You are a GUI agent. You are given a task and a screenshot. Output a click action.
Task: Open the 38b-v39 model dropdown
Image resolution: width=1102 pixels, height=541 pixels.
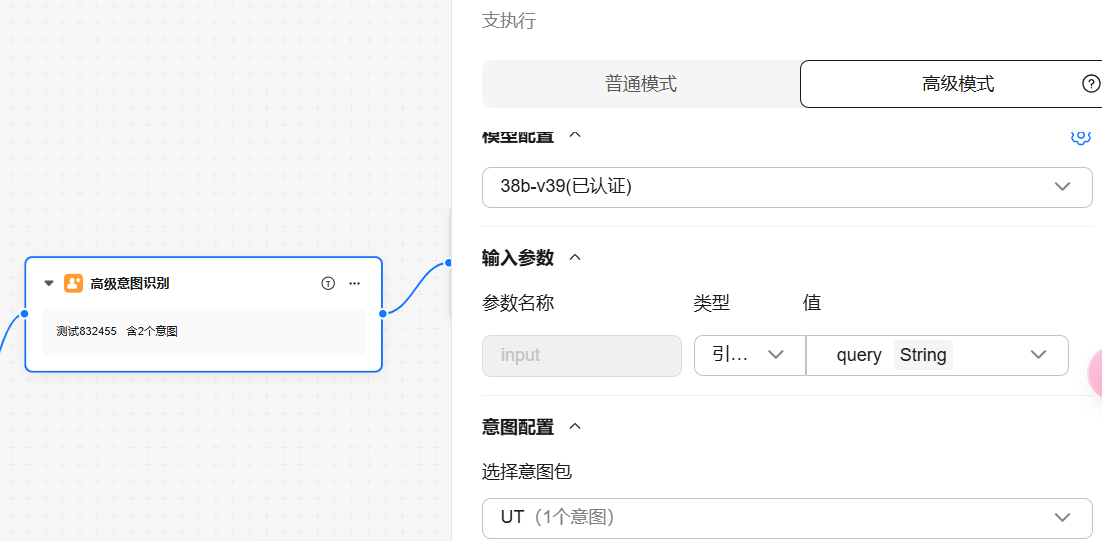click(x=787, y=187)
